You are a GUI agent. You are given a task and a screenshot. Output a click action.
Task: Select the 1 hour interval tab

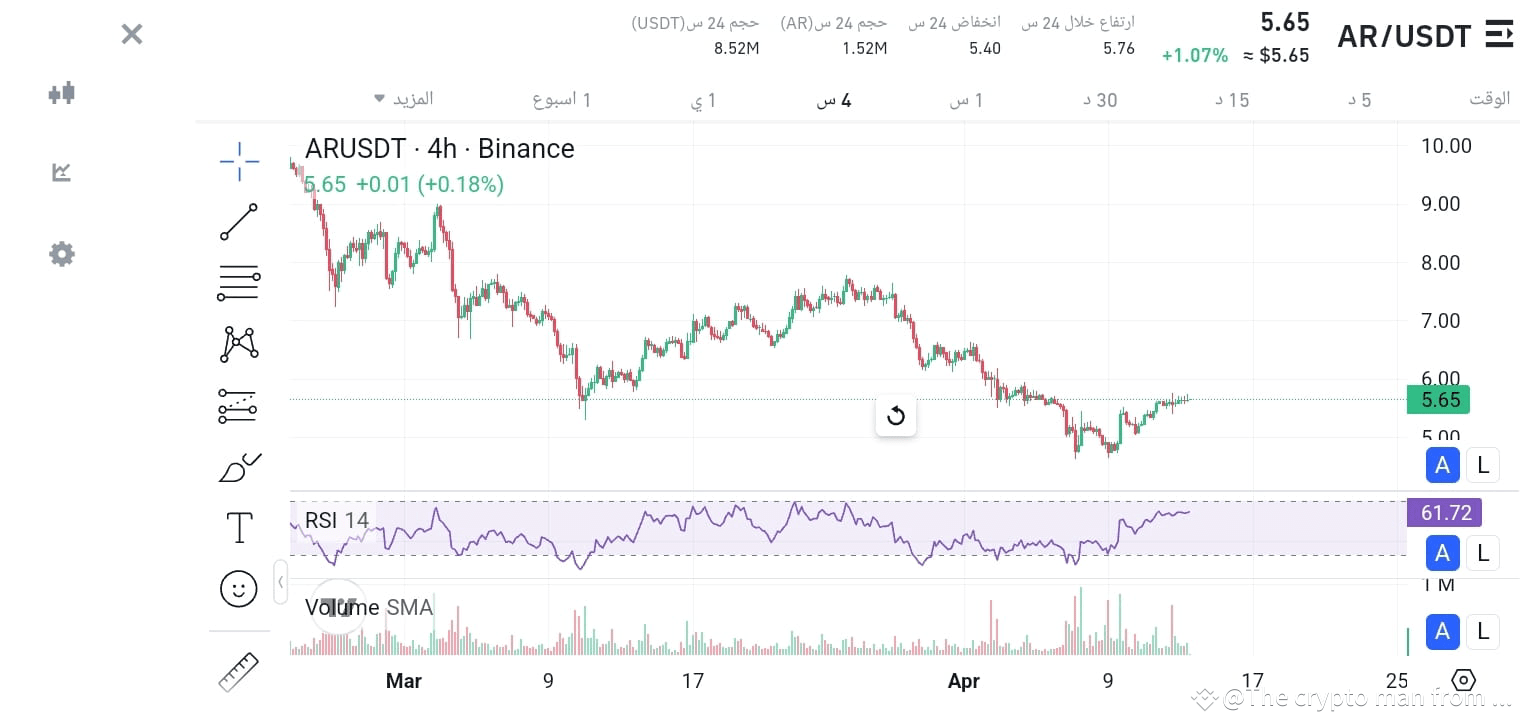tap(966, 100)
